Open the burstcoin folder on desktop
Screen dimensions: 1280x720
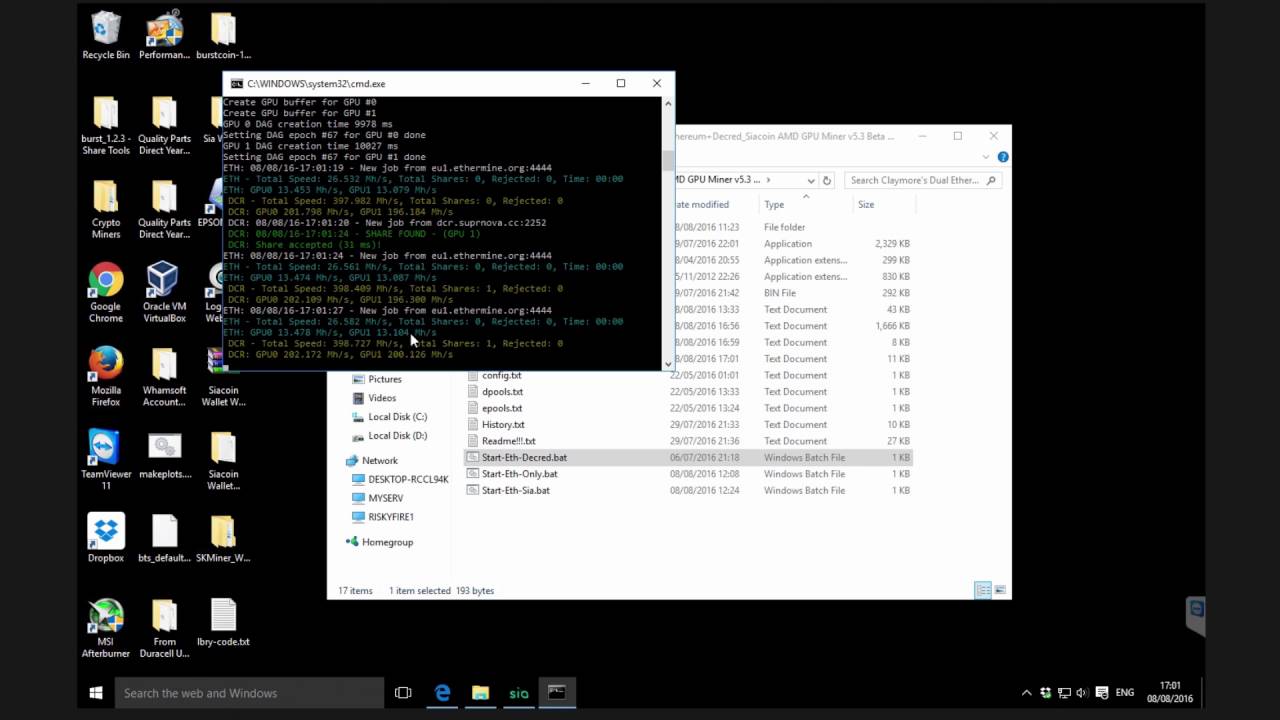pyautogui.click(x=223, y=36)
